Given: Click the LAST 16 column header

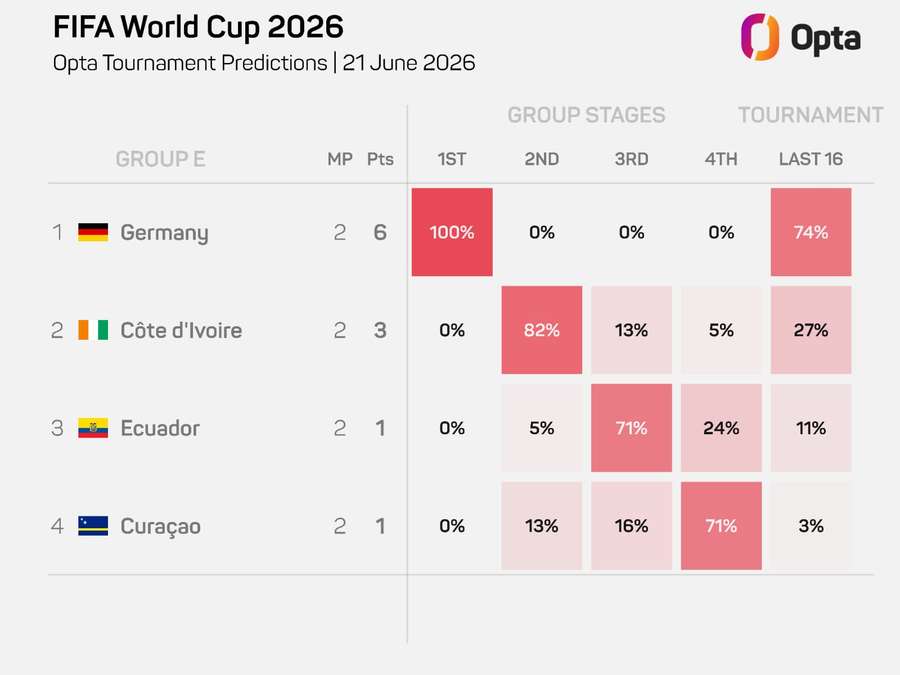Looking at the screenshot, I should tap(811, 159).
